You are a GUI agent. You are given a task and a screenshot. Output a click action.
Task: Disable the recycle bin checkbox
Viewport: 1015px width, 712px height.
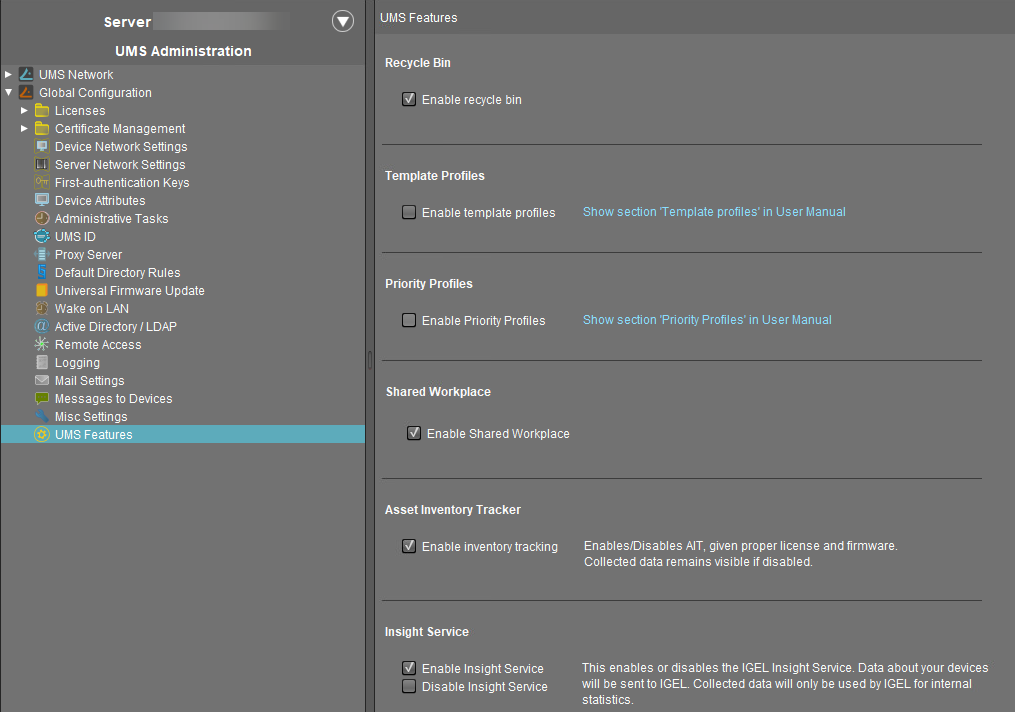409,100
